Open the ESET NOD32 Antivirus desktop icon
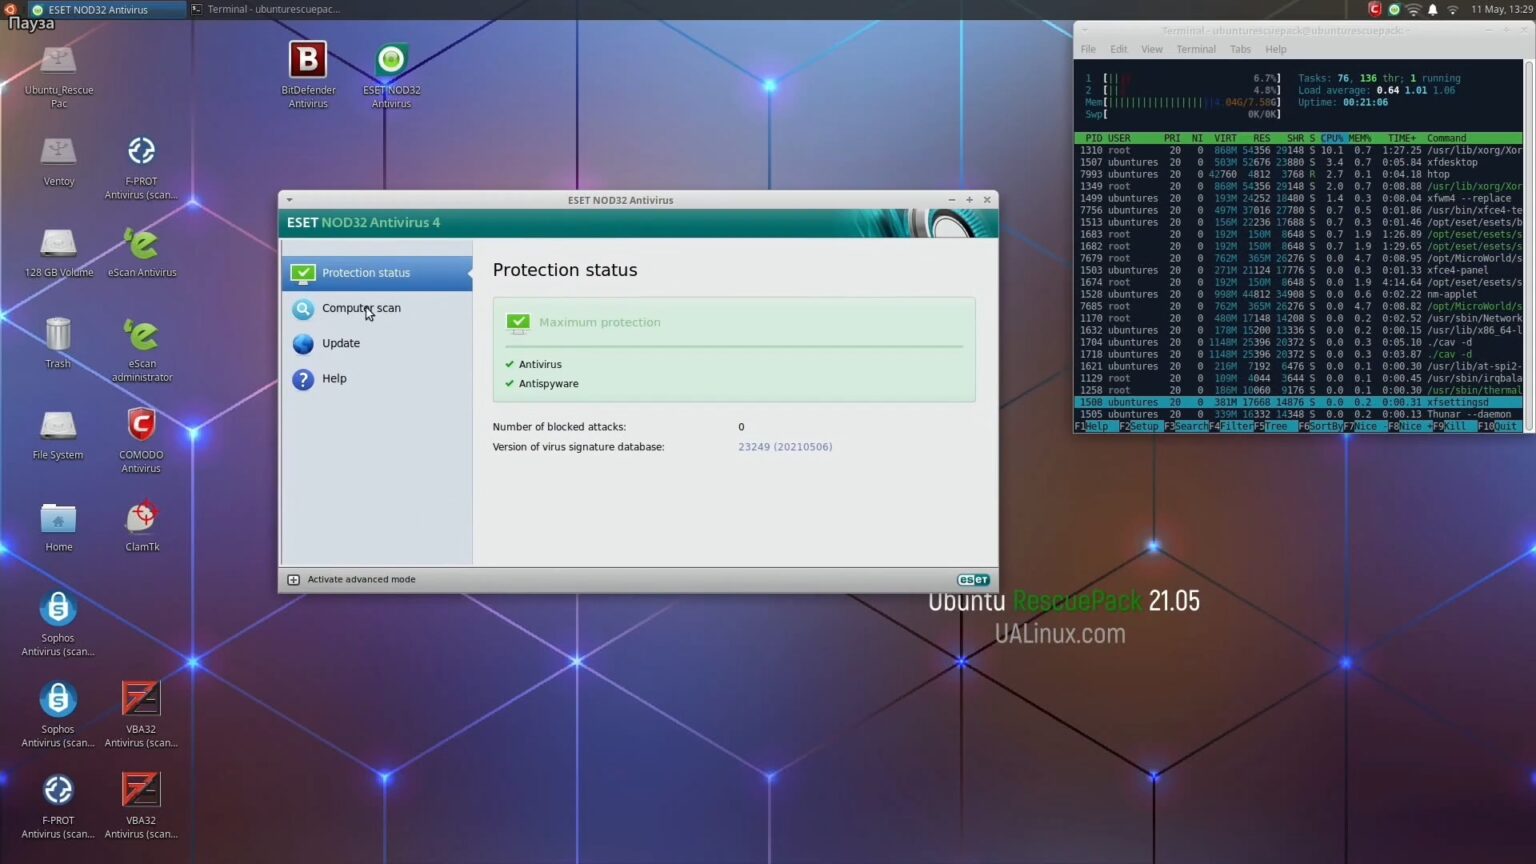 click(391, 61)
